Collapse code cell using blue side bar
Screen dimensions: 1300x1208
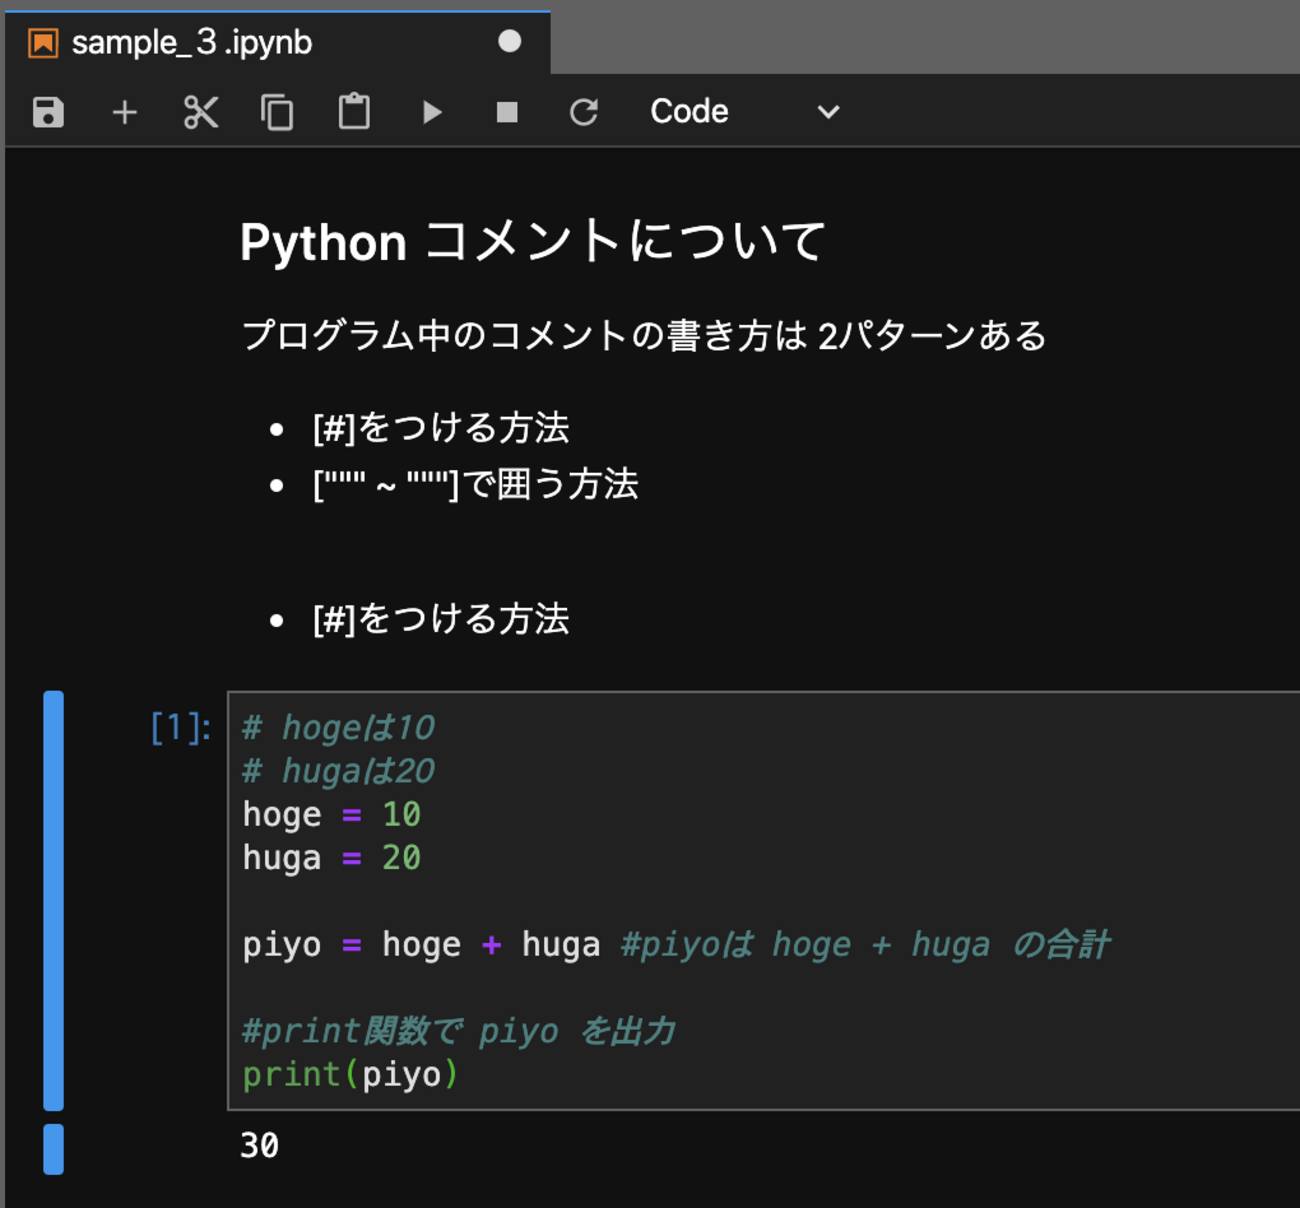coord(54,900)
